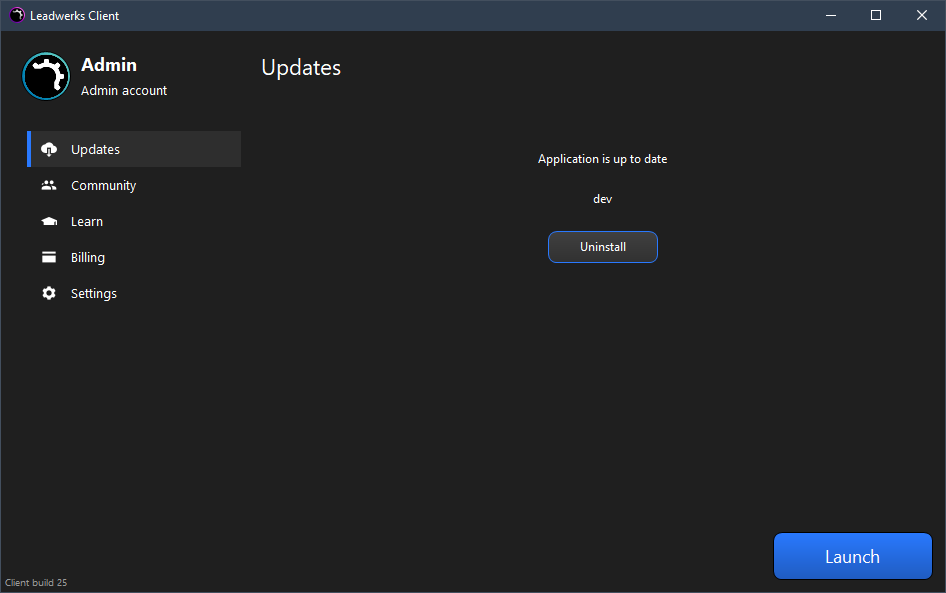Open the Billing page
The height and width of the screenshot is (593, 946).
click(x=134, y=257)
